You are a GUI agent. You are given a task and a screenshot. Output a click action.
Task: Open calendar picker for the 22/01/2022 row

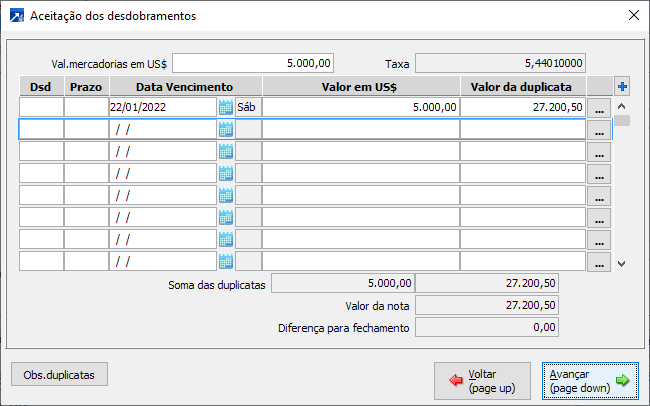pos(226,107)
